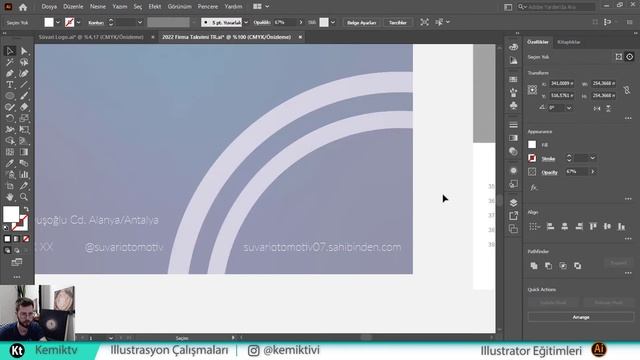Click the large white Fill box in toolbar
This screenshot has width=640, height=360.
click(x=11, y=214)
